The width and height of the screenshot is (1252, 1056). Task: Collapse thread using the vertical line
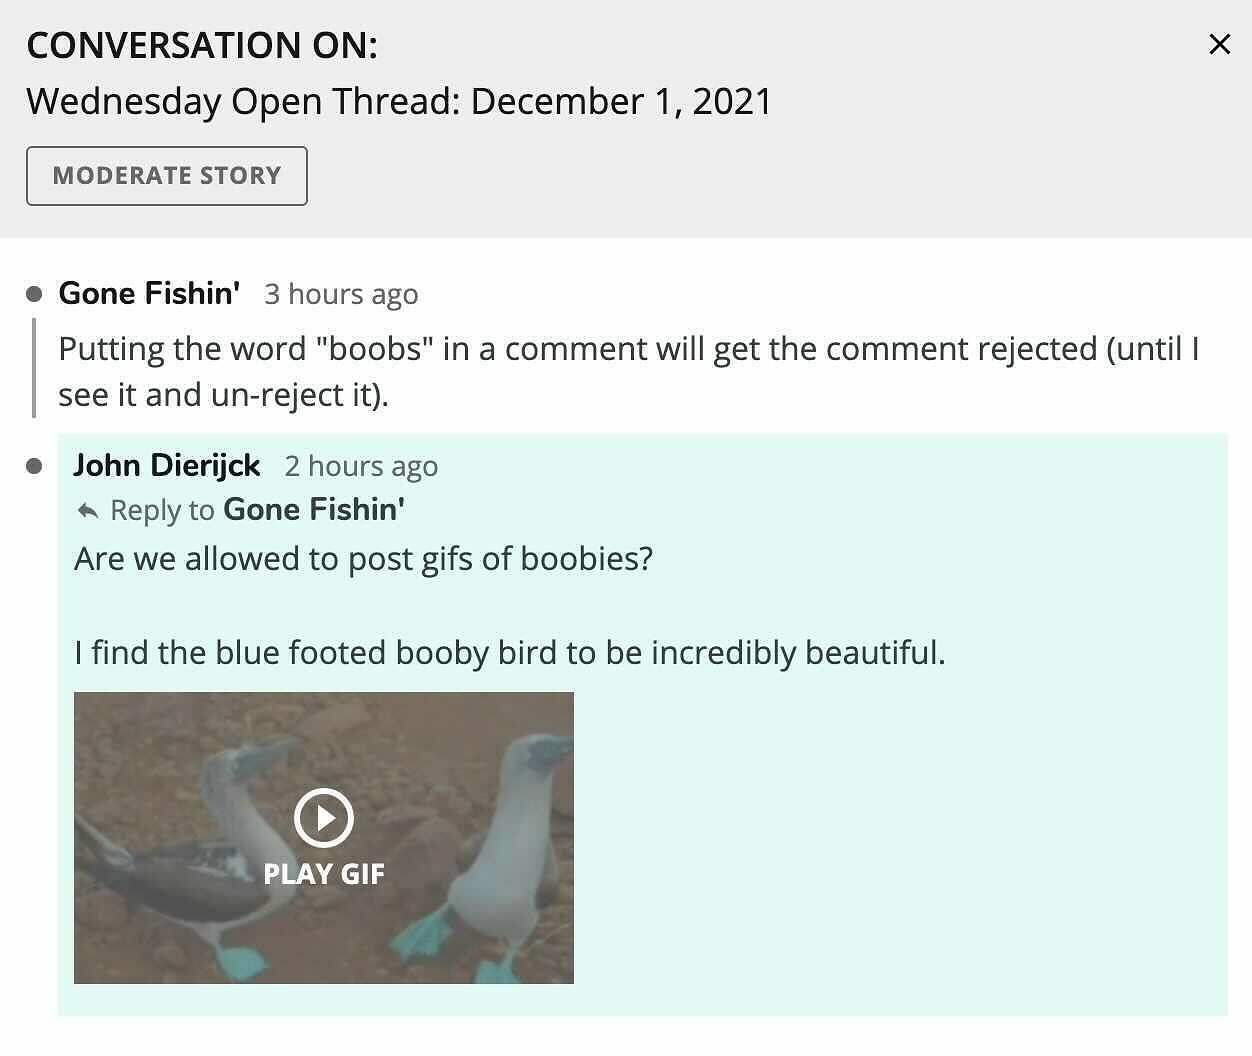coord(34,367)
